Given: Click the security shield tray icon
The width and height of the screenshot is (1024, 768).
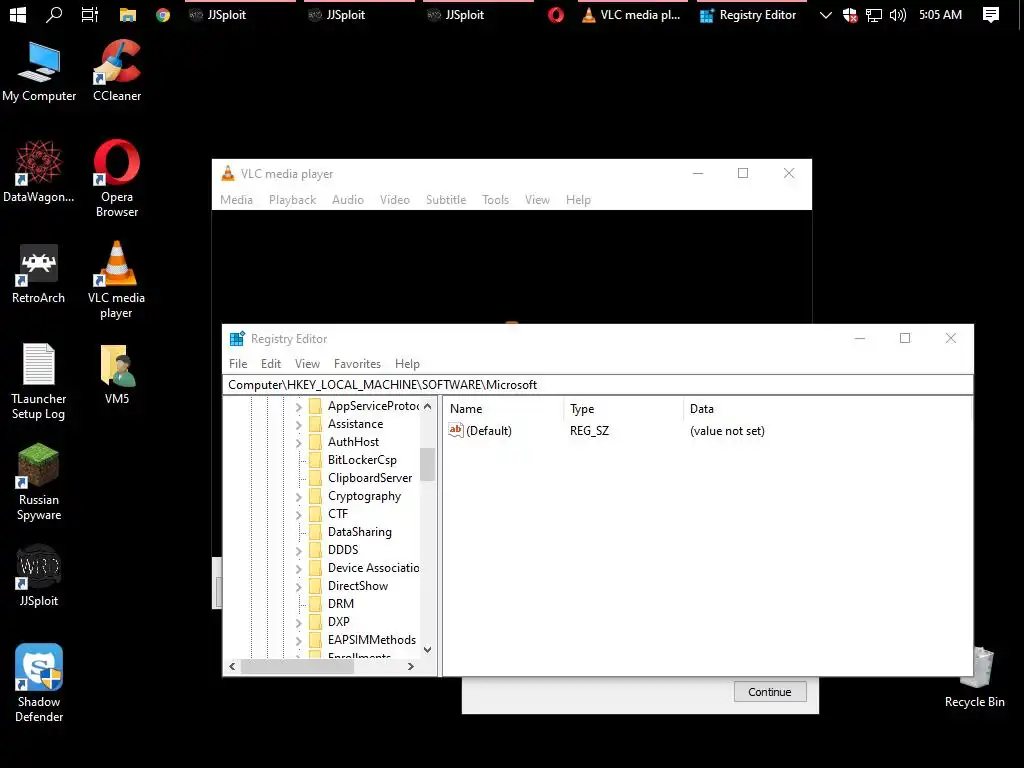Looking at the screenshot, I should 850,15.
